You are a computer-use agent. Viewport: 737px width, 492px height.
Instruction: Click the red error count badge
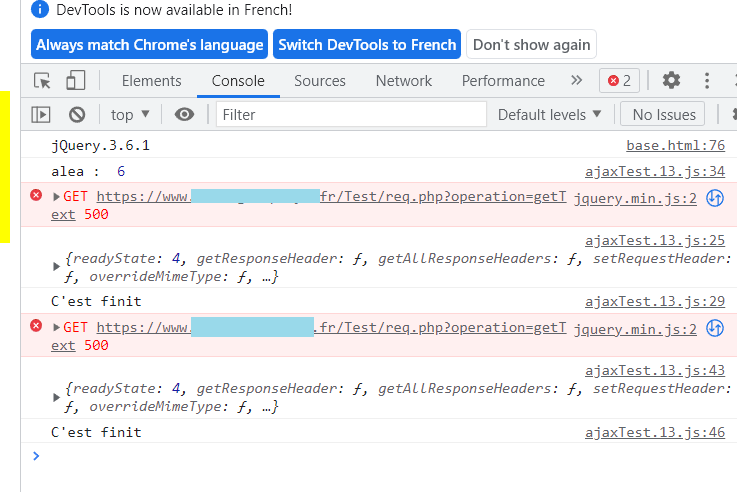click(619, 81)
